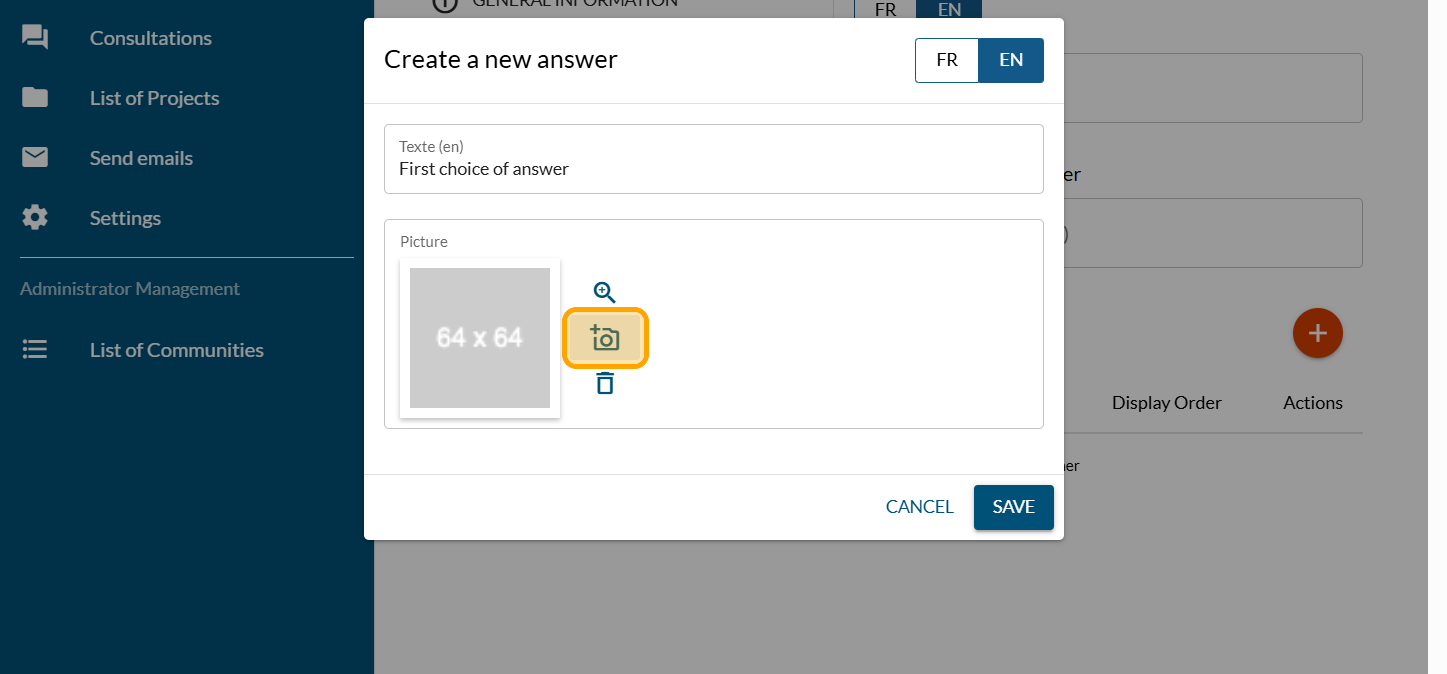The width and height of the screenshot is (1447, 674).
Task: Select EN language in dialog
Action: pos(1011,60)
